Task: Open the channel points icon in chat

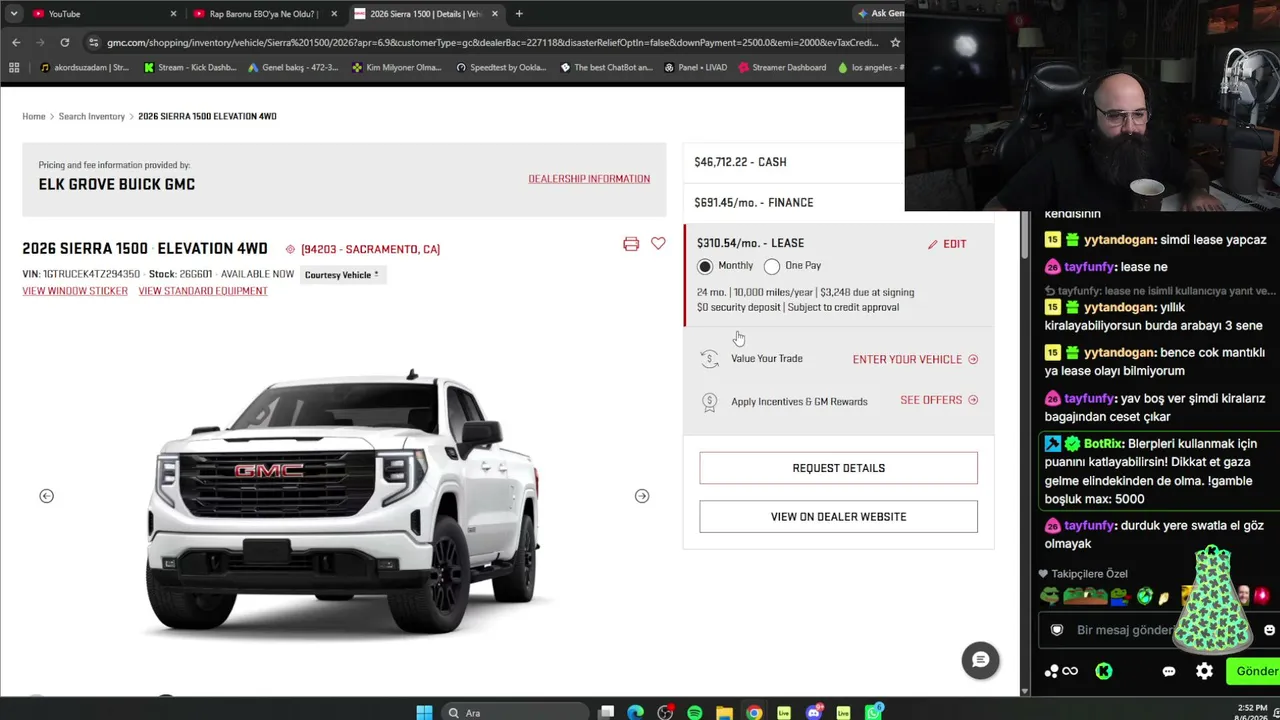Action: (x=1061, y=672)
